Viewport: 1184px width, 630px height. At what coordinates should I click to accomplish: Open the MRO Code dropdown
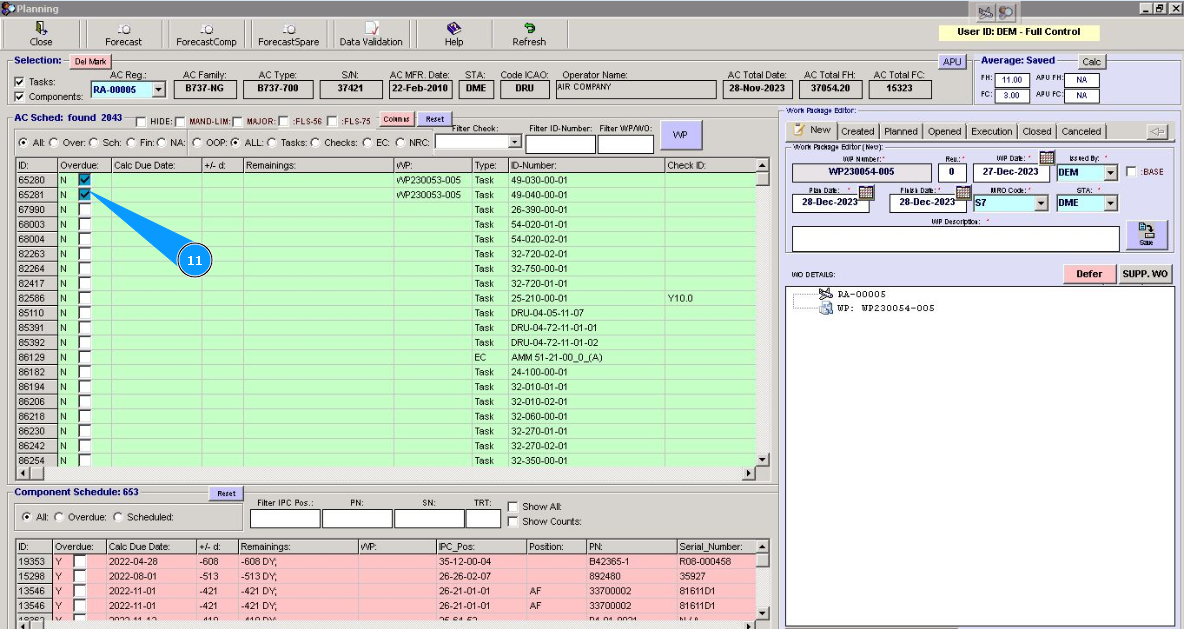1041,203
